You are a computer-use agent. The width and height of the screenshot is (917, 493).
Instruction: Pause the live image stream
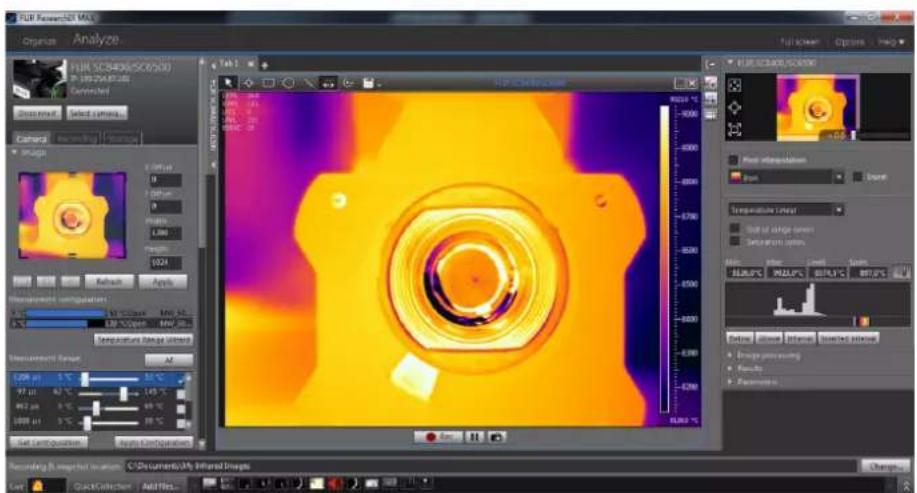[x=475, y=437]
